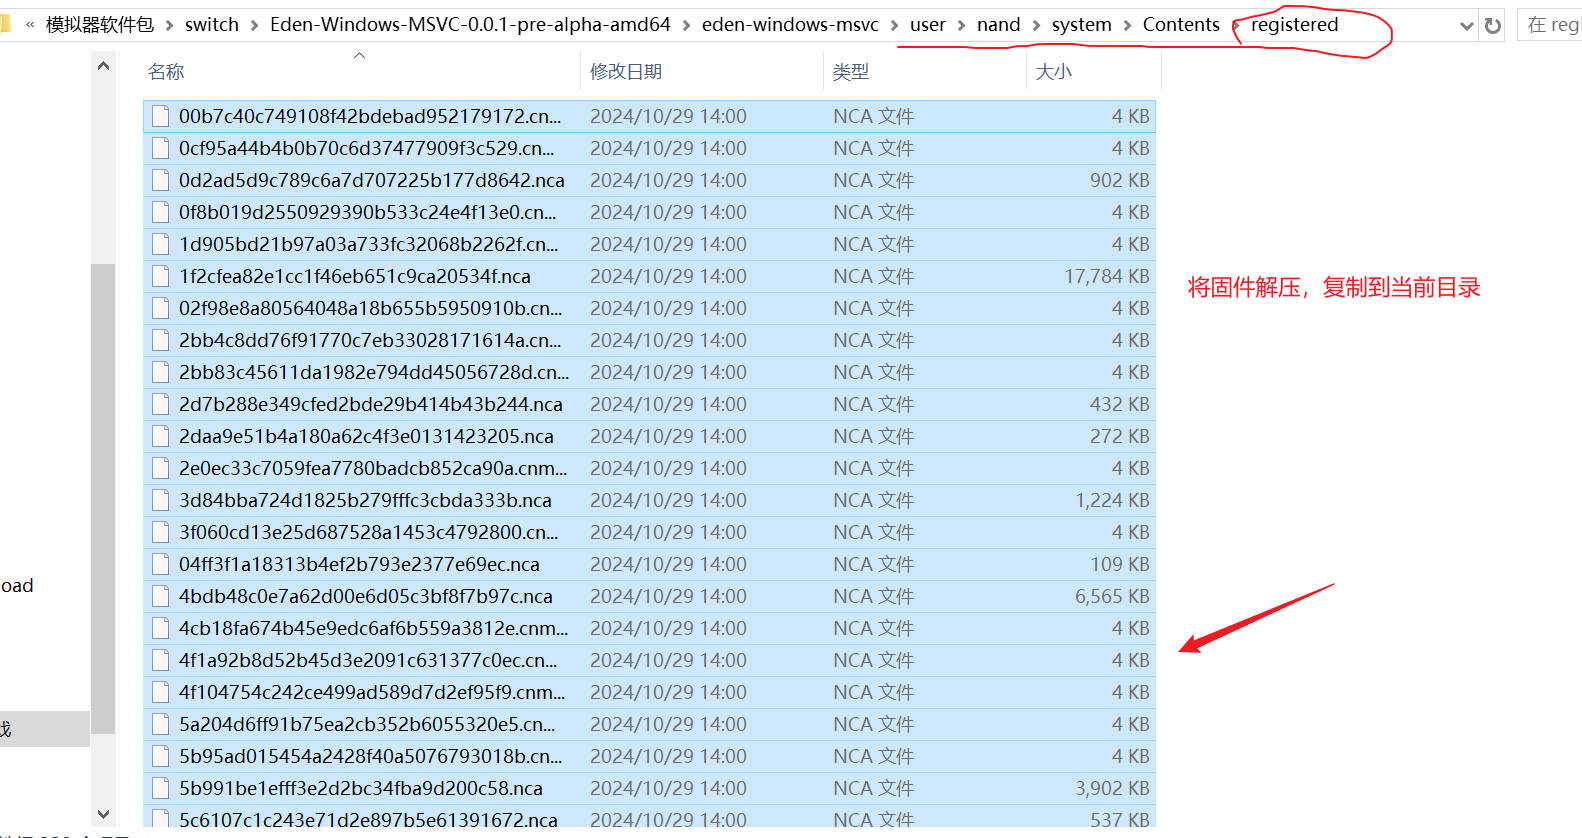Click navigation pane scroll down arrow
Screen dimensions: 1582x838
pos(103,815)
